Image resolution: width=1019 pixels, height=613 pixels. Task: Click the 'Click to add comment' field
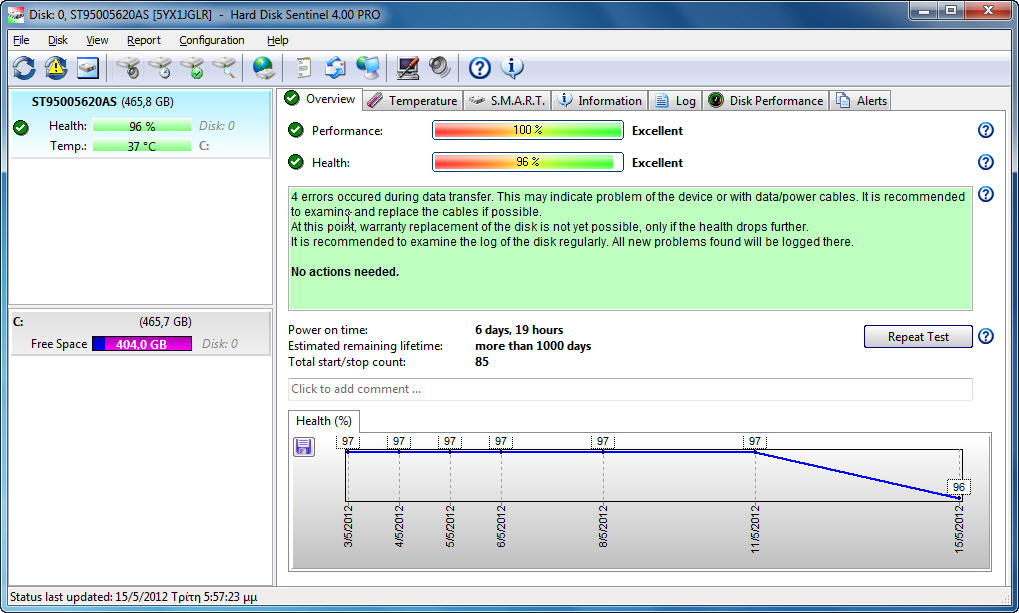[630, 389]
